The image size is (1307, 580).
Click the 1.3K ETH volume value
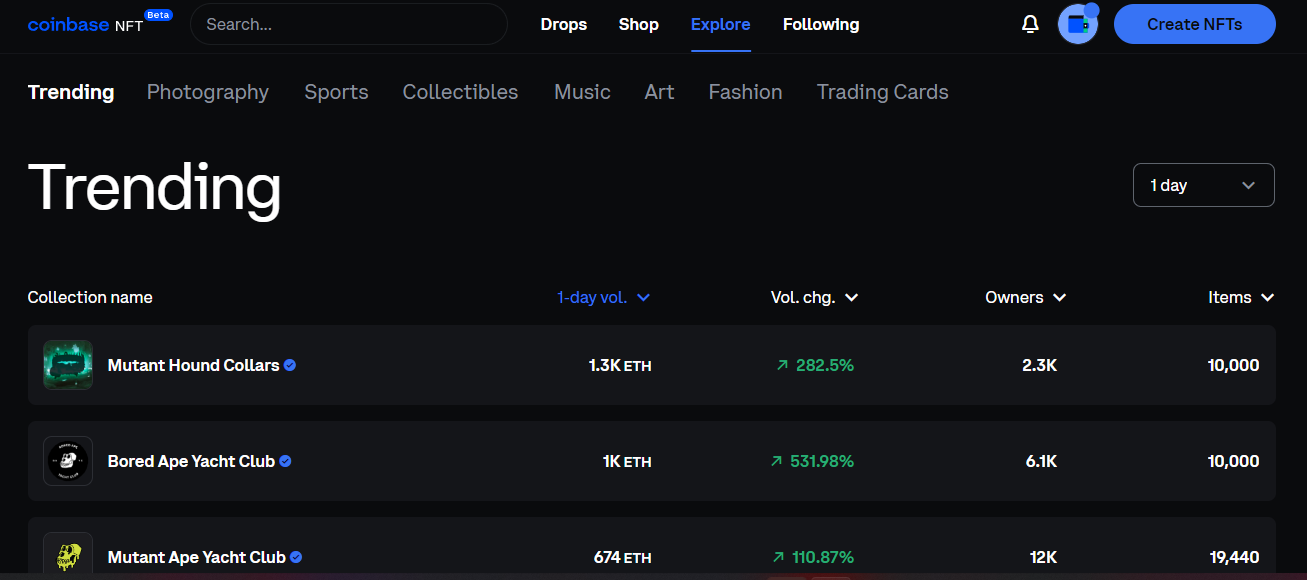620,366
